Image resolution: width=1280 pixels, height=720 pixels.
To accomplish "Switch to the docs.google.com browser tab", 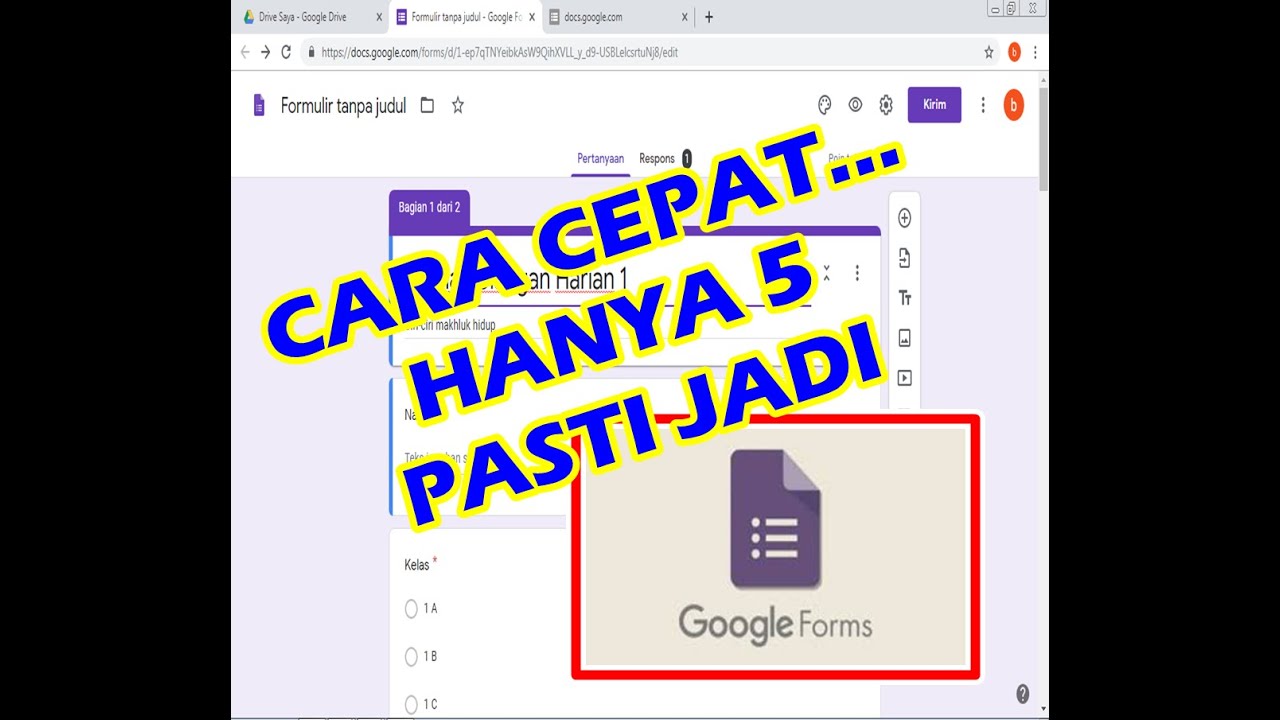I will click(x=618, y=17).
